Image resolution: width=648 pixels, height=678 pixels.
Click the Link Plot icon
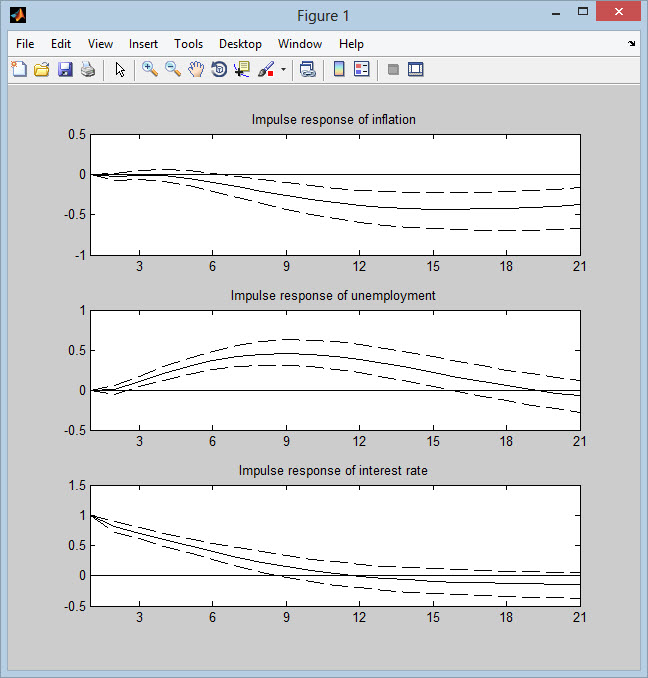point(307,69)
